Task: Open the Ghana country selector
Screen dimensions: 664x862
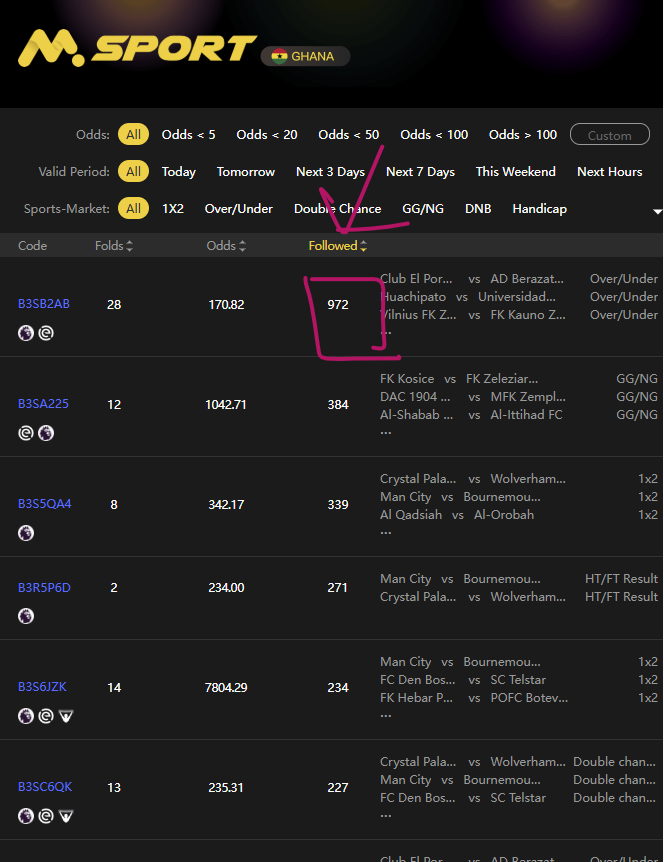Action: tap(305, 56)
